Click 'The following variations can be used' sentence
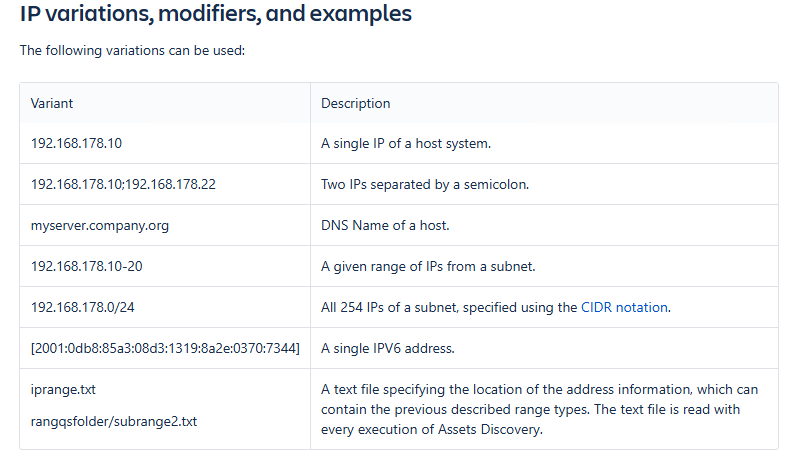The height and width of the screenshot is (462, 796). tap(133, 50)
